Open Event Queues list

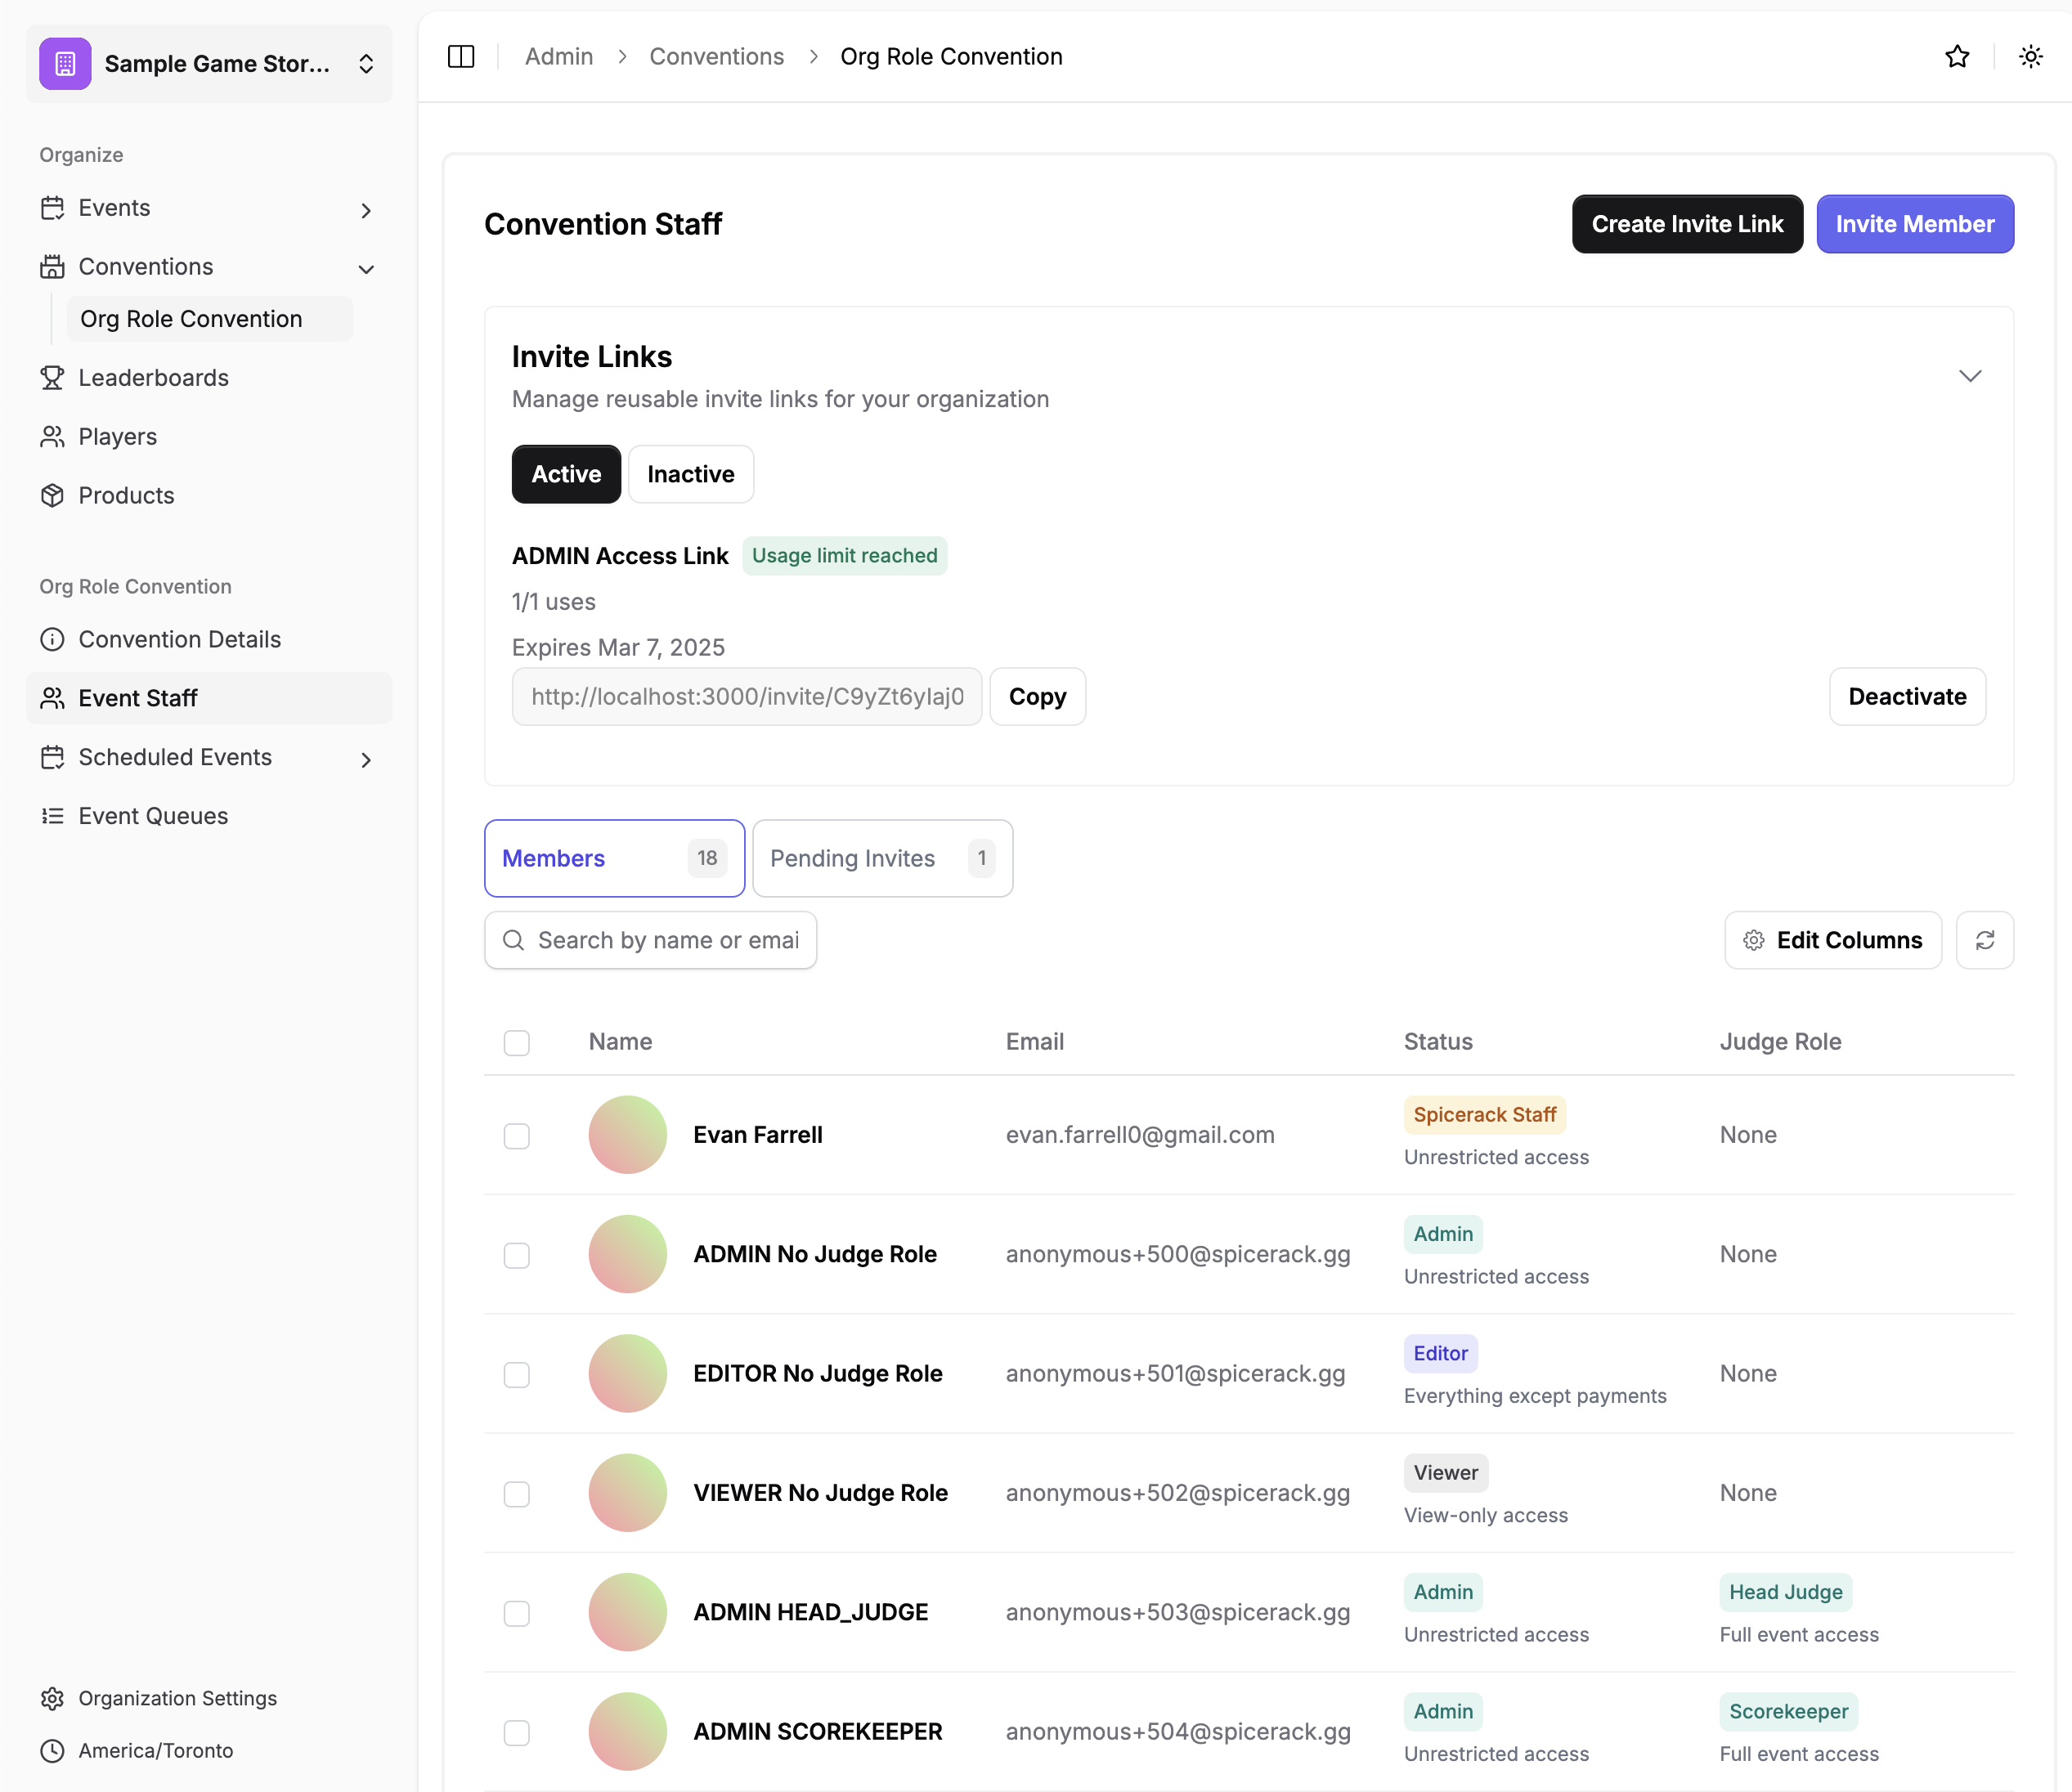click(153, 816)
